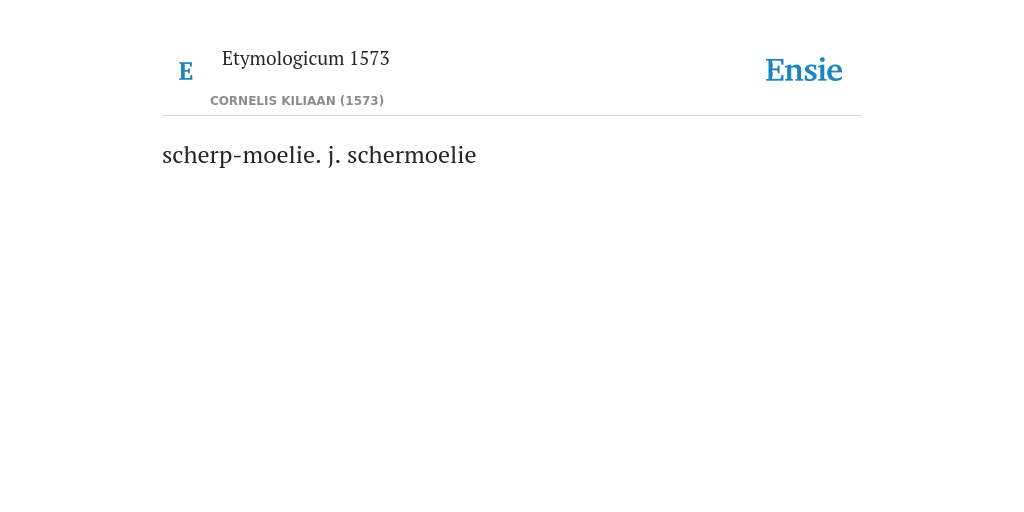Viewport: 1024px width, 512px height.
Task: Open the Ensie logo homepage link
Action: [804, 70]
